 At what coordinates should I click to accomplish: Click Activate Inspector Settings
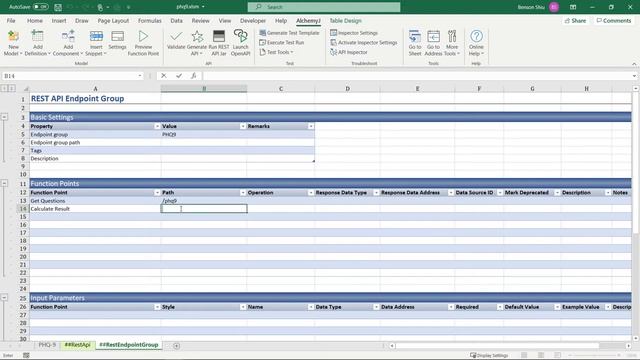point(363,42)
